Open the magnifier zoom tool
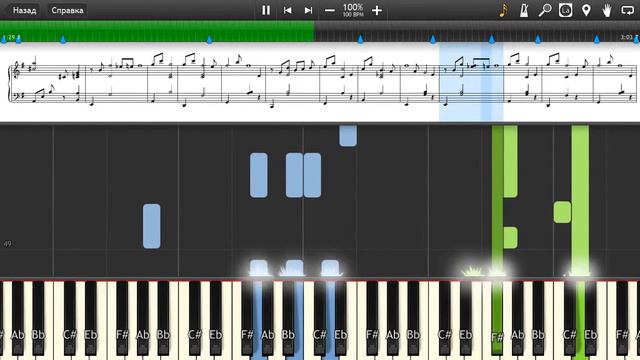This screenshot has height=360, width=640. (x=544, y=10)
